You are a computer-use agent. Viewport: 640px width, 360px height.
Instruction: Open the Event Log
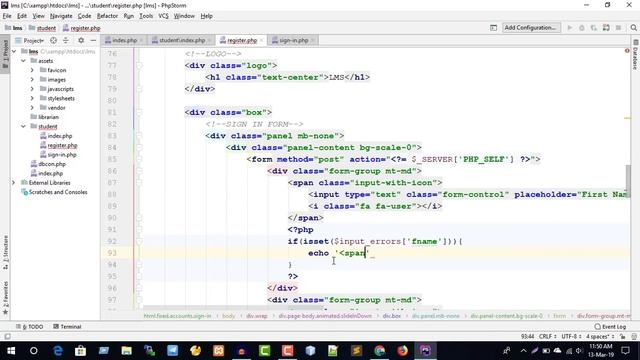(611, 327)
